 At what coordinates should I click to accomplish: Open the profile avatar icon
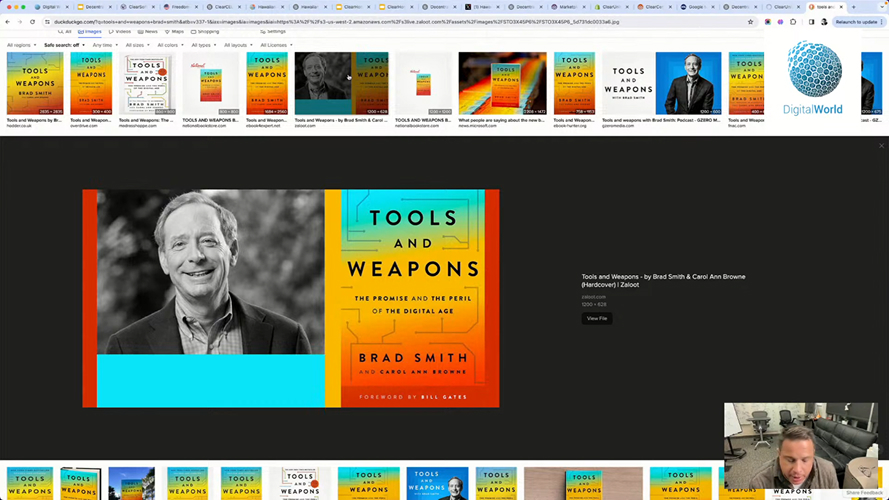[x=824, y=22]
